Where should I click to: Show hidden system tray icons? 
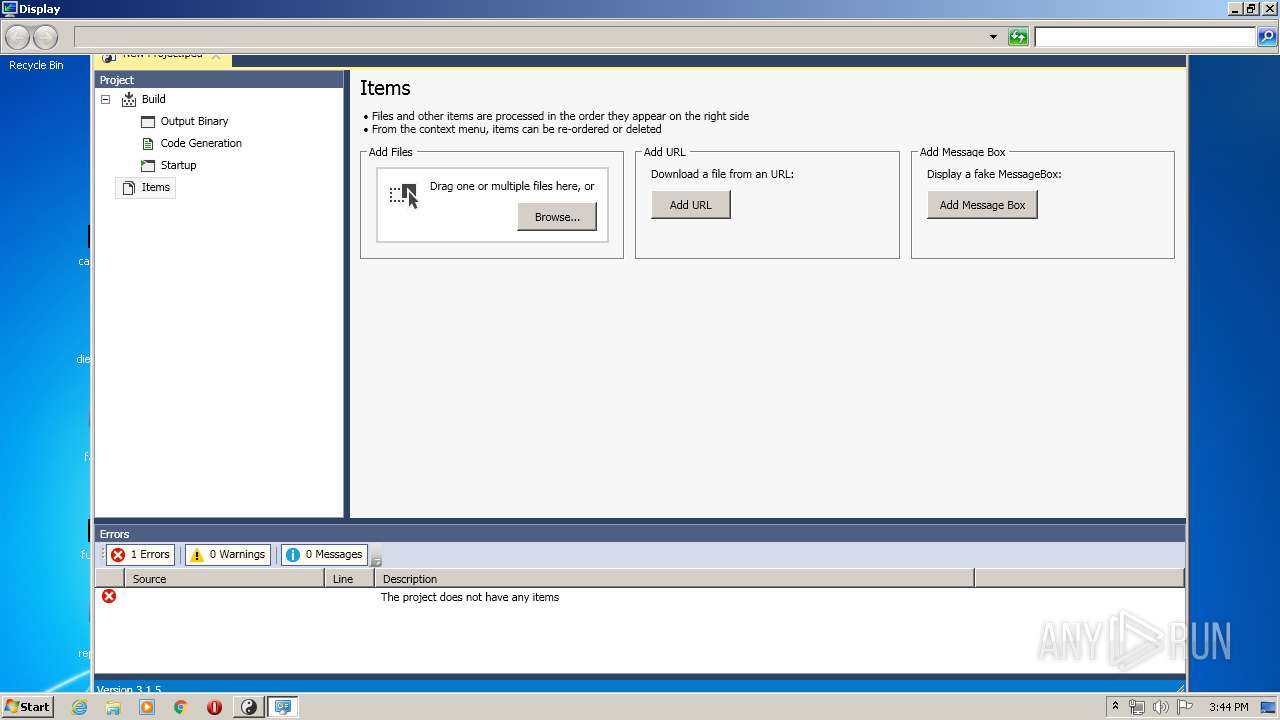tap(1115, 706)
